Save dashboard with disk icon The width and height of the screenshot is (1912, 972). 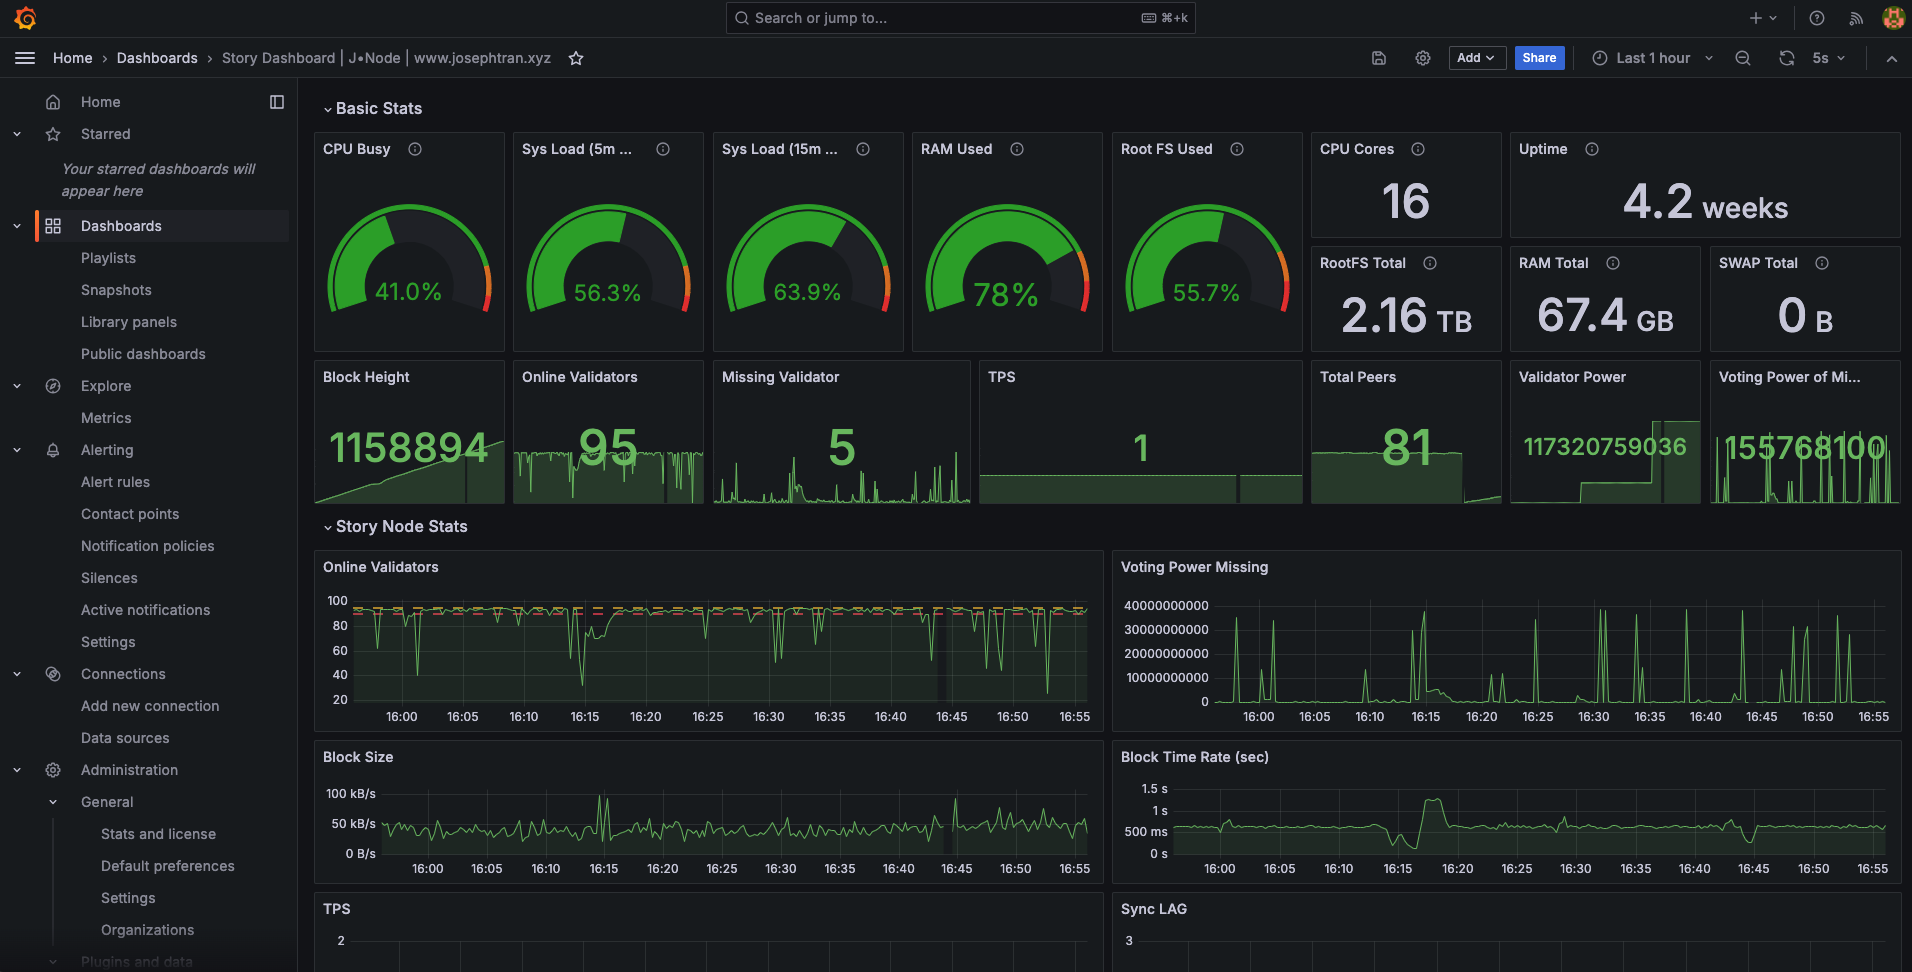[x=1379, y=58]
